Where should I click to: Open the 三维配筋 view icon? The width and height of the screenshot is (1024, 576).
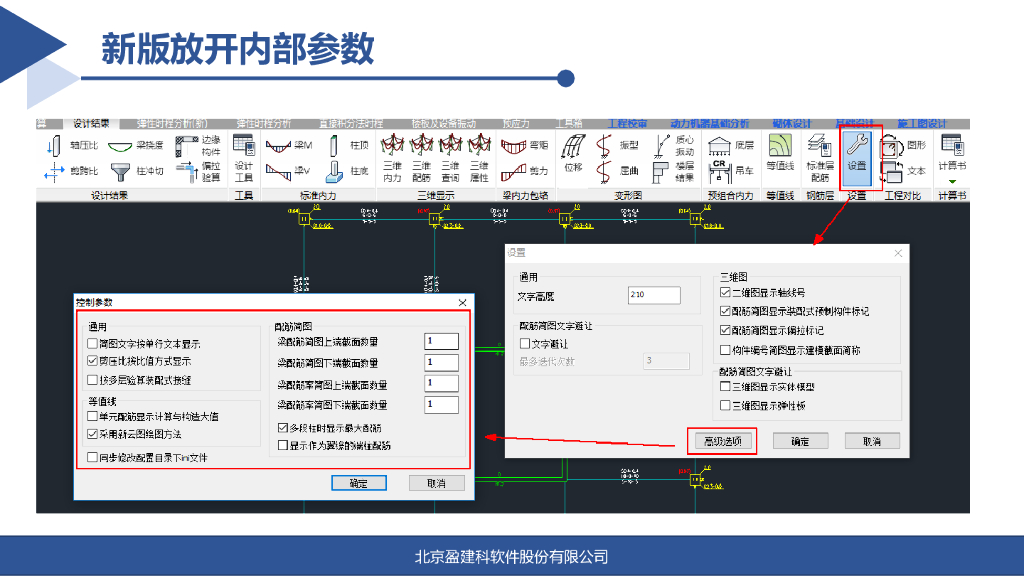pos(422,145)
